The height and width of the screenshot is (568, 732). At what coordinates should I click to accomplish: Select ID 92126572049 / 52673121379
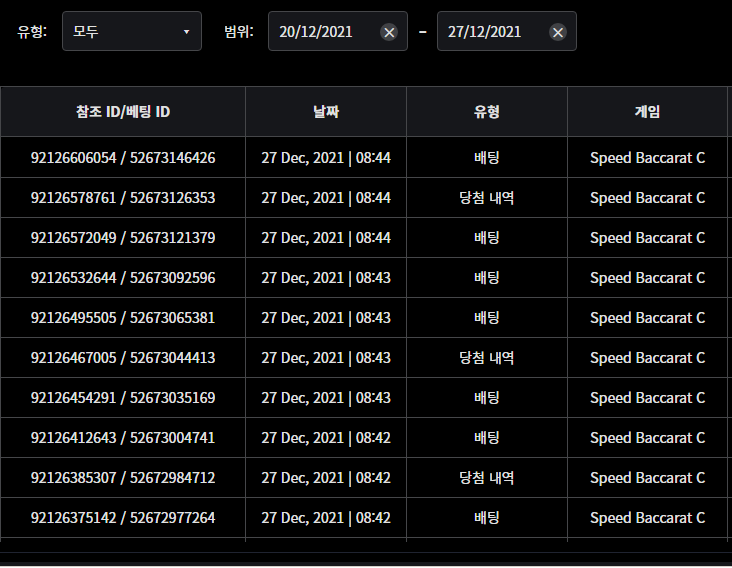point(123,238)
